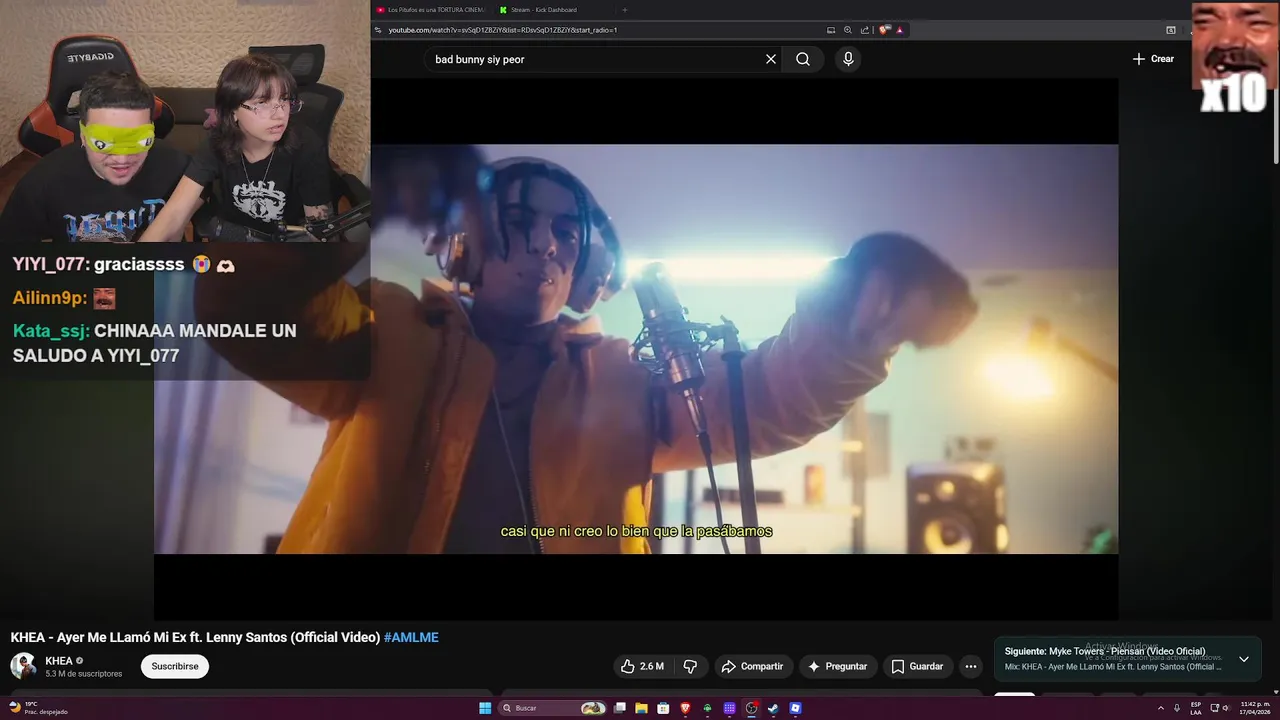Switch to the Los Pitufos YouTube browser tab

click(430, 10)
